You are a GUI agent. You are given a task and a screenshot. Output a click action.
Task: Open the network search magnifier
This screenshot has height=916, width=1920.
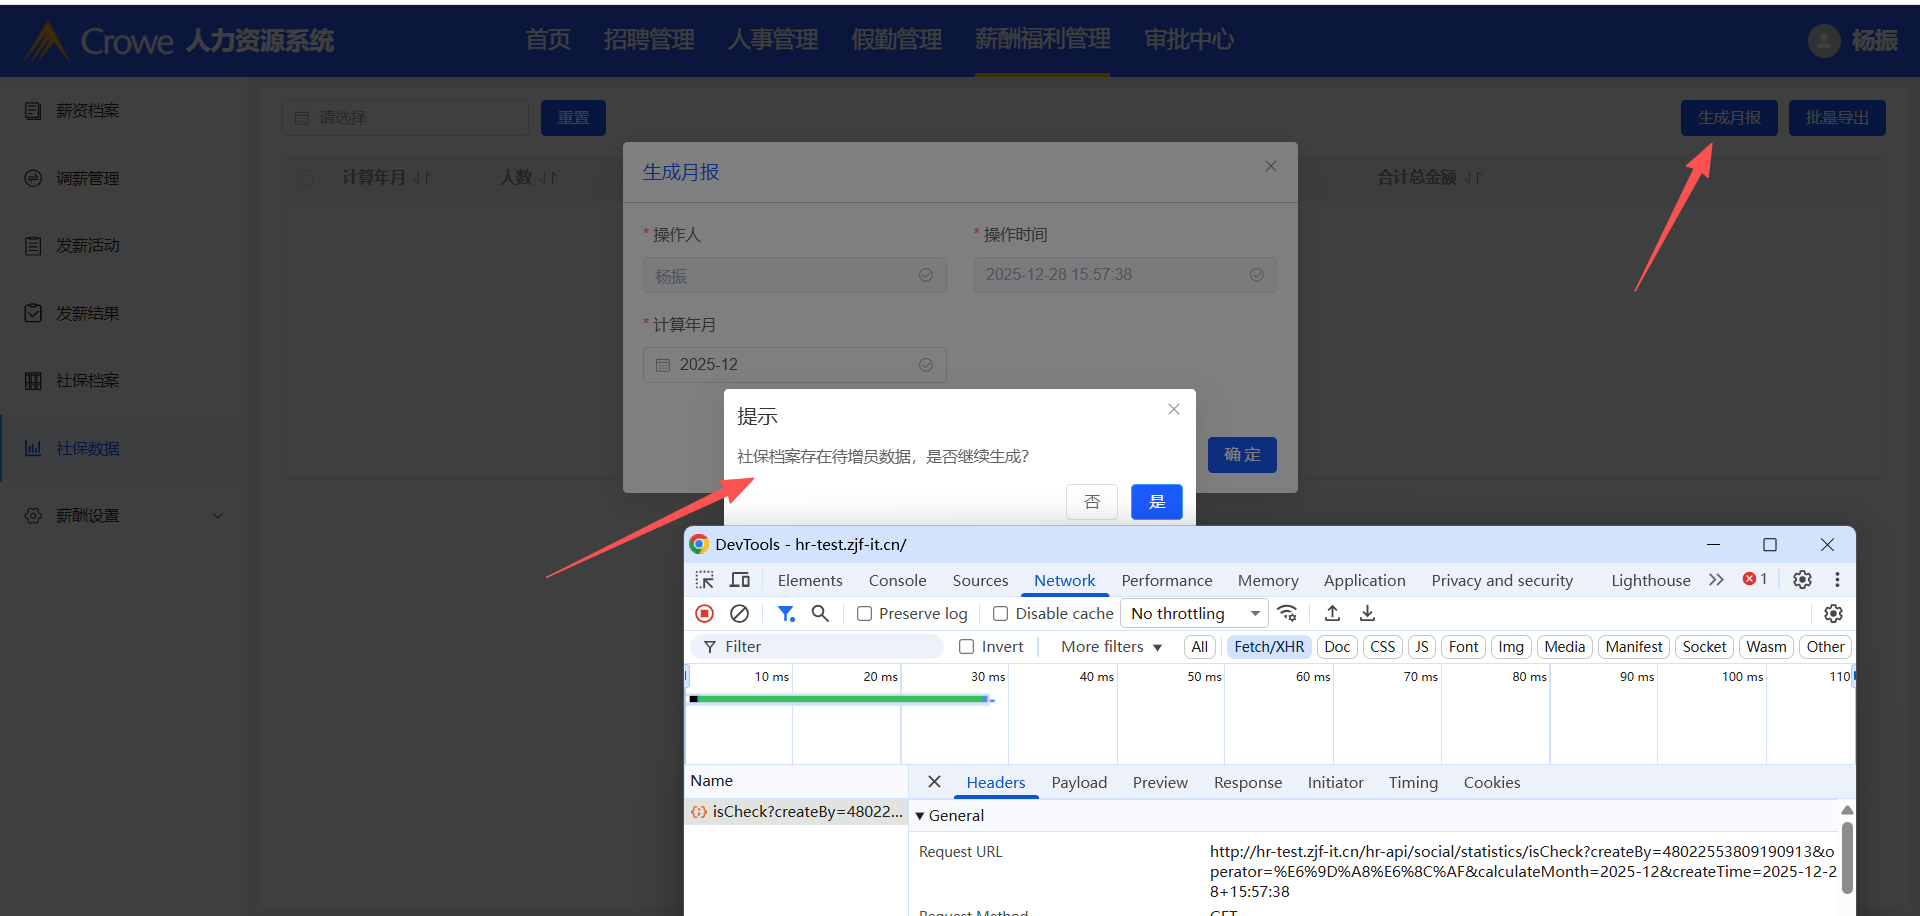820,613
